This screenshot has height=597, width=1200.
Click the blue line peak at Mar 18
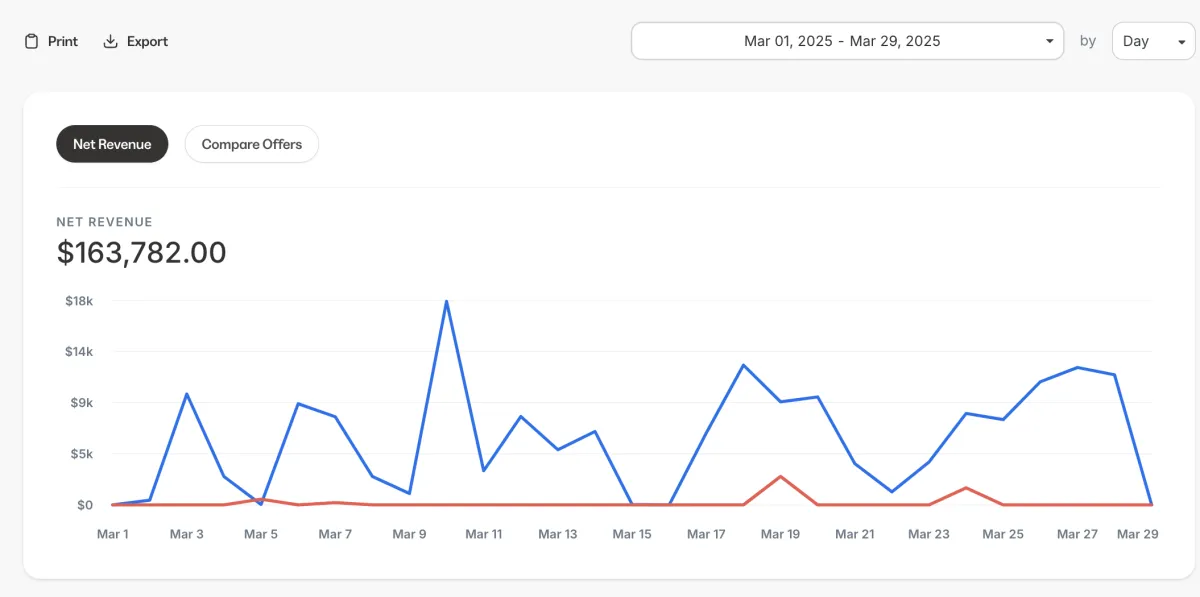743,365
